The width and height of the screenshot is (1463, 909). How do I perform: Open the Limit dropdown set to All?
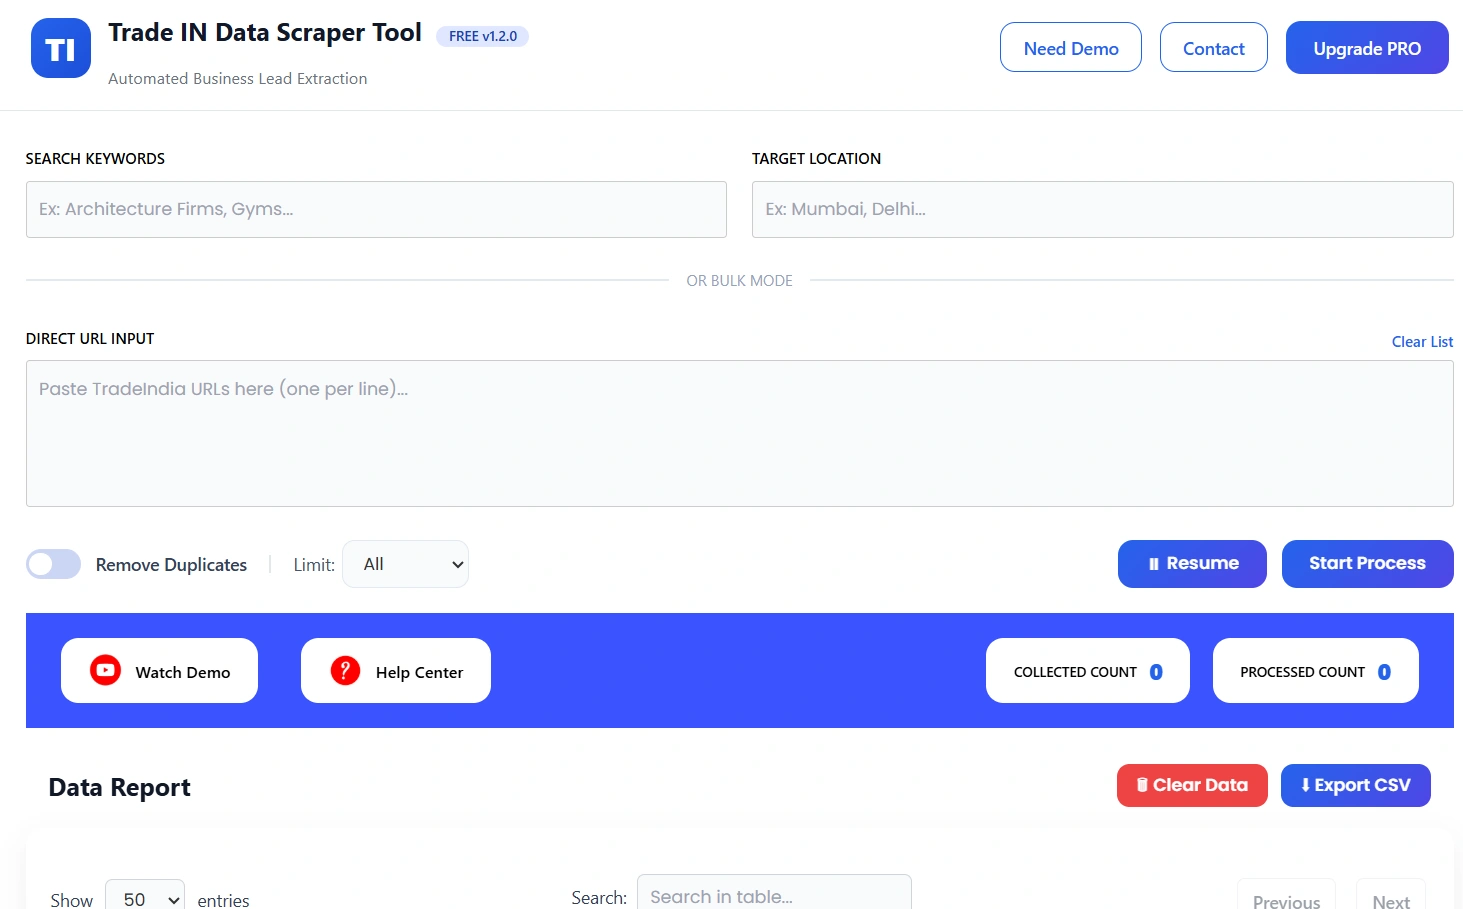pos(404,563)
